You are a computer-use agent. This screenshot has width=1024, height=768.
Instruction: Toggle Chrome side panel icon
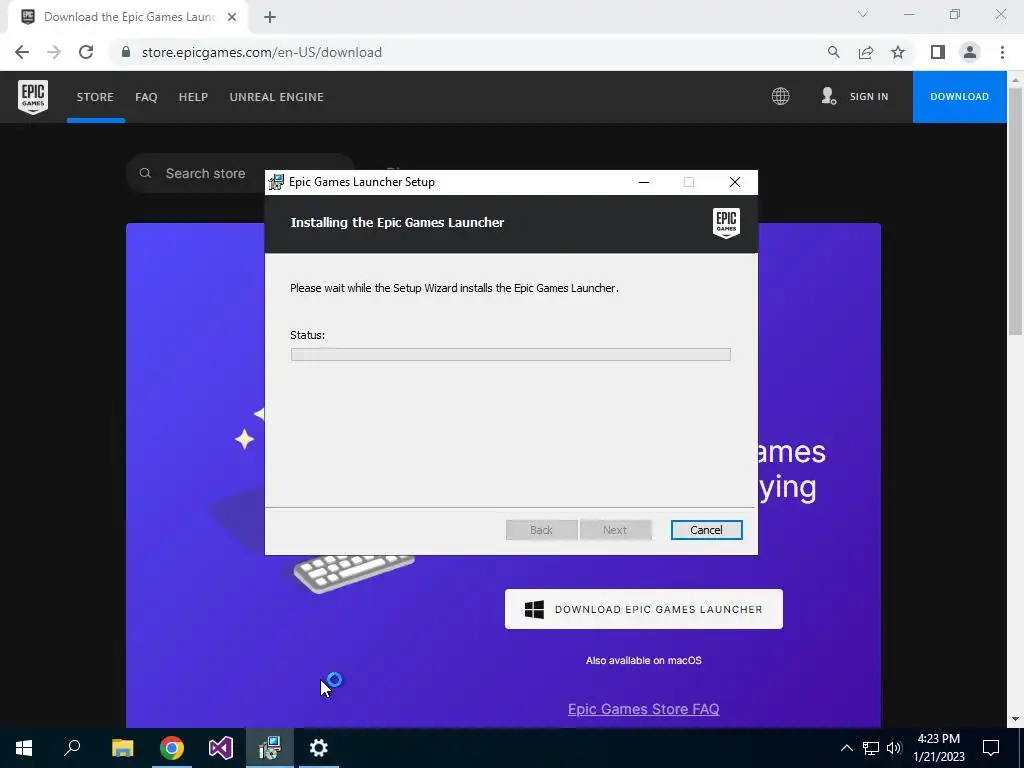tap(938, 52)
